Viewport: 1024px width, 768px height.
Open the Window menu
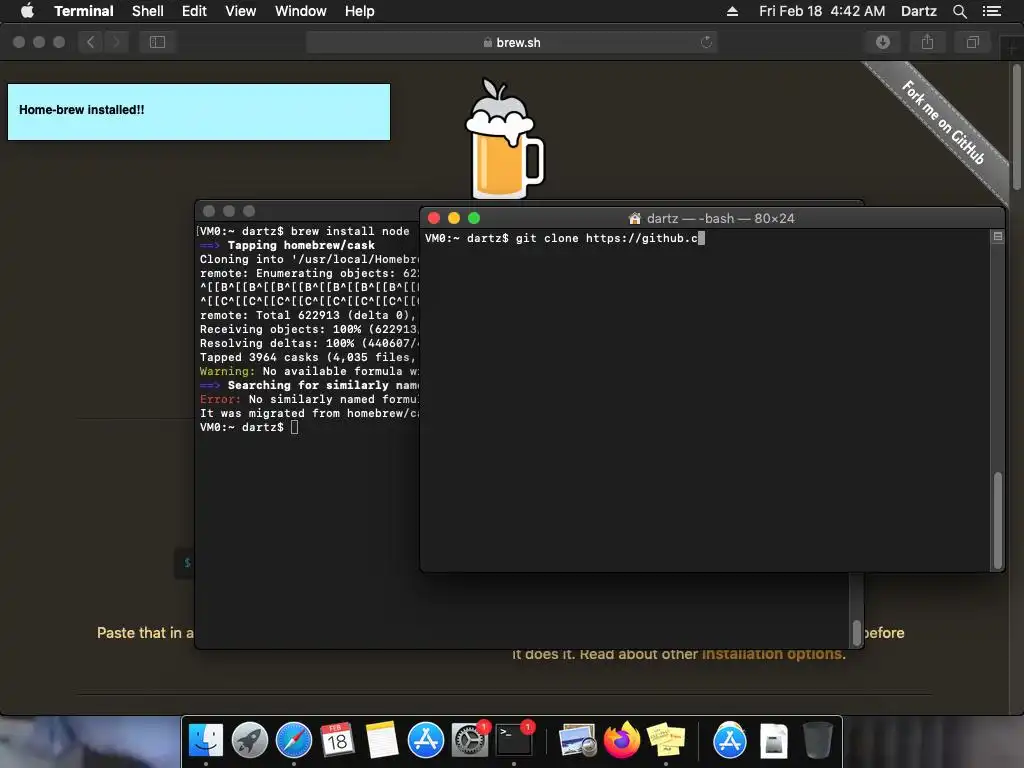coord(300,11)
